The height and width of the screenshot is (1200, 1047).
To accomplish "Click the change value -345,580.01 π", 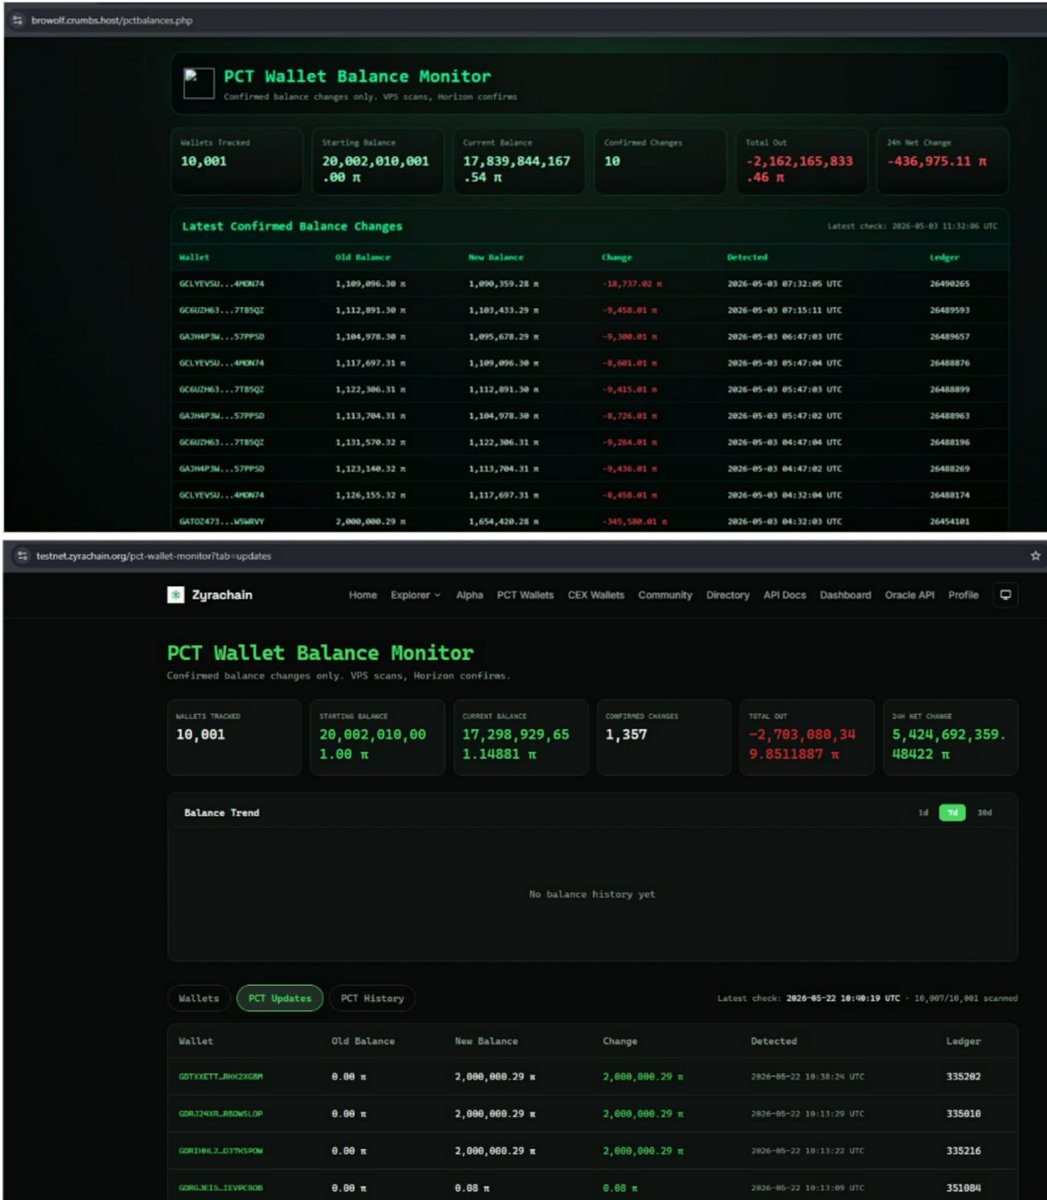I will coord(634,521).
